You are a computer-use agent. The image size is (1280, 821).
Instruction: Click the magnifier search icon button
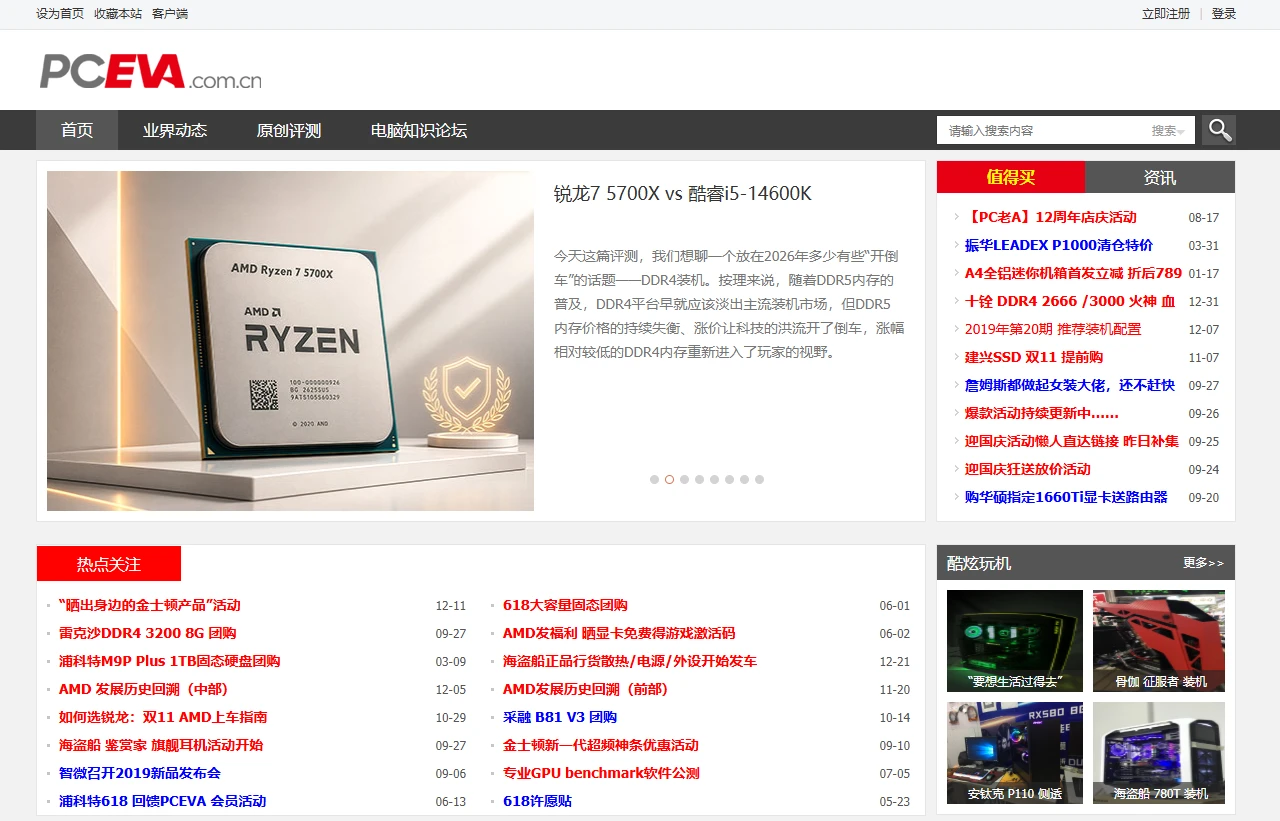[x=1218, y=130]
